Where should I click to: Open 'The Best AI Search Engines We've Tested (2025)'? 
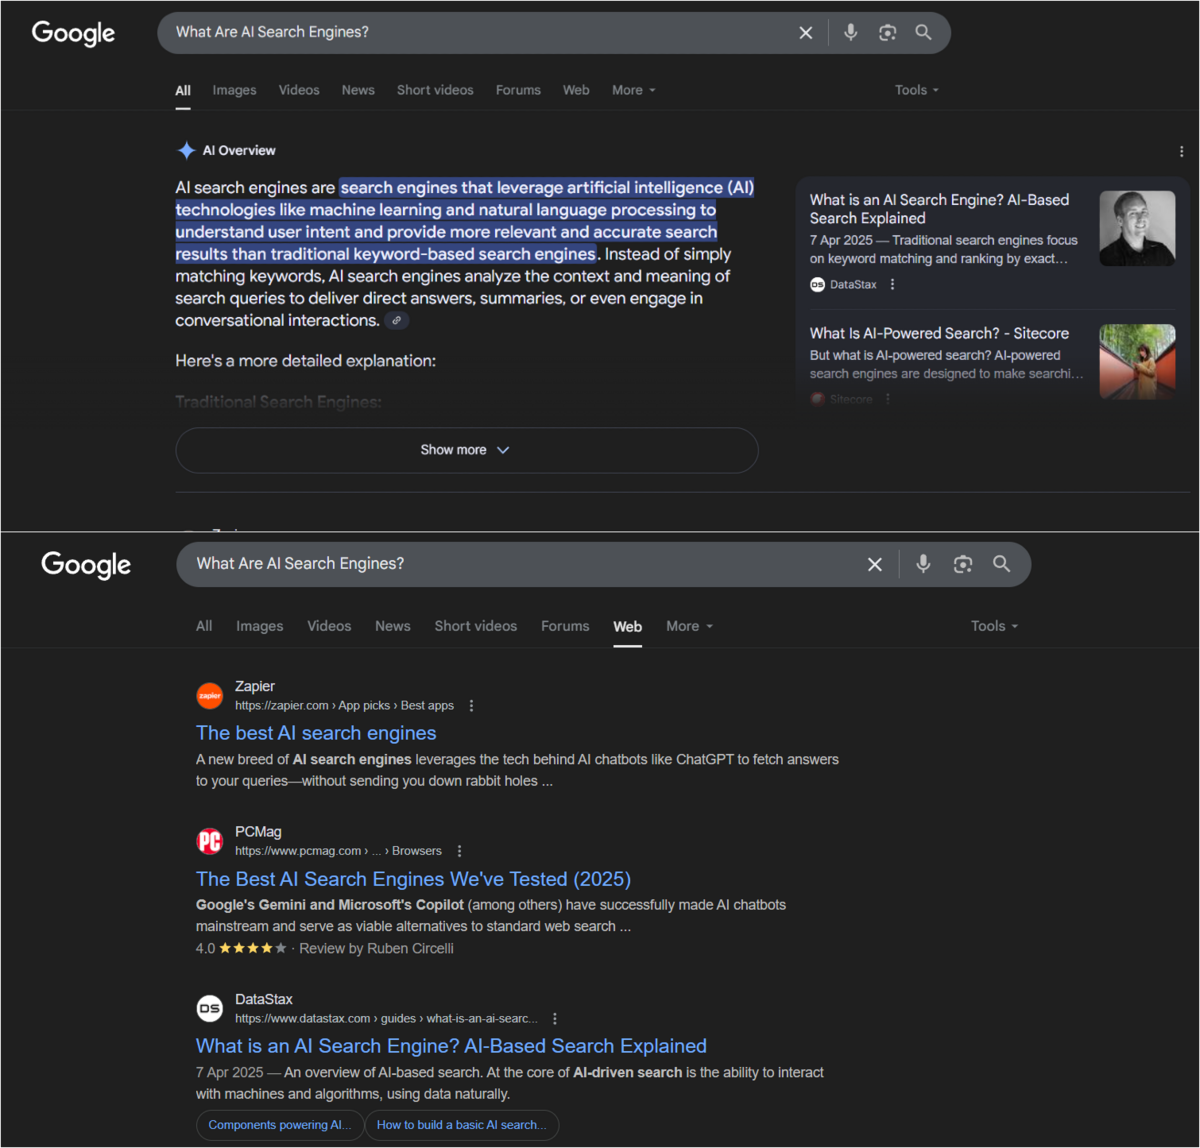coord(413,879)
